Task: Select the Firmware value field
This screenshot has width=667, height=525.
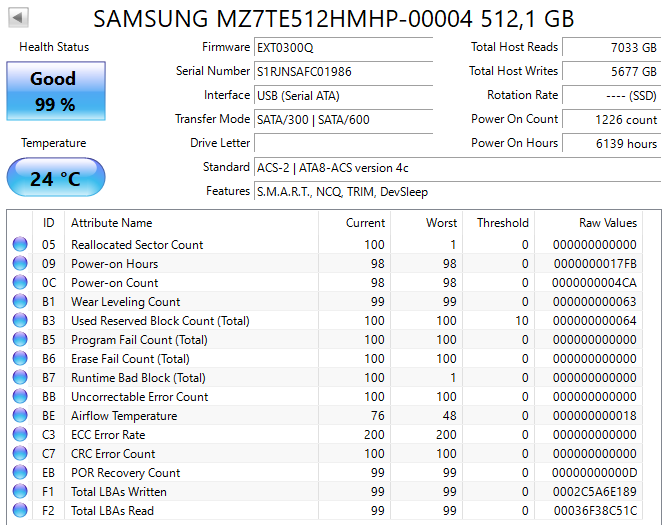Action: (x=344, y=48)
